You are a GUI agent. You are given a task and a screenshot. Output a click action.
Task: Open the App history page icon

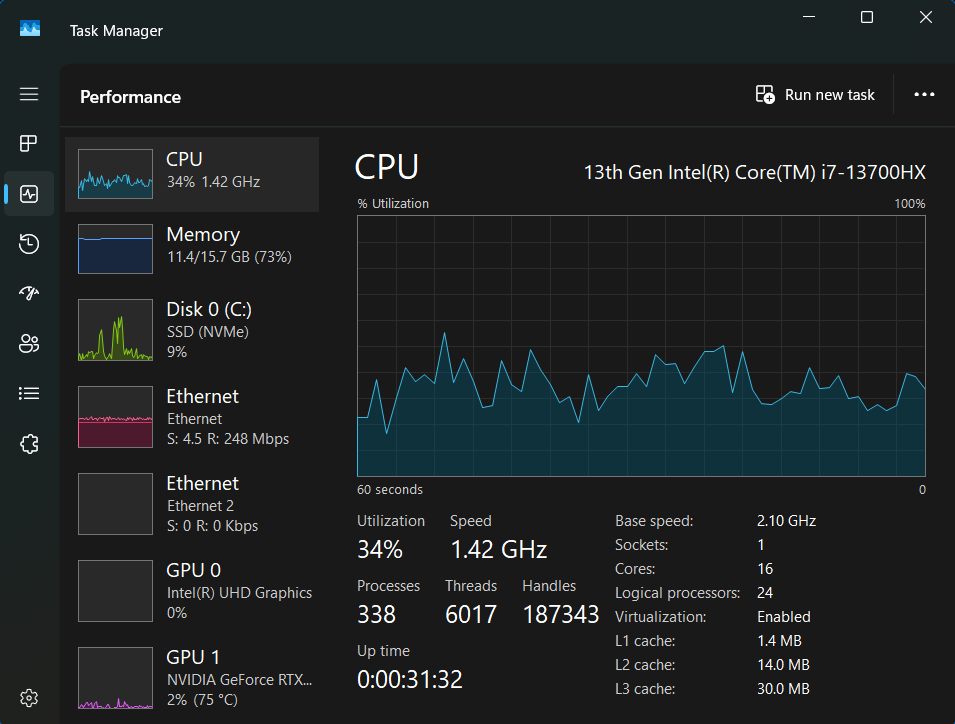pyautogui.click(x=29, y=244)
